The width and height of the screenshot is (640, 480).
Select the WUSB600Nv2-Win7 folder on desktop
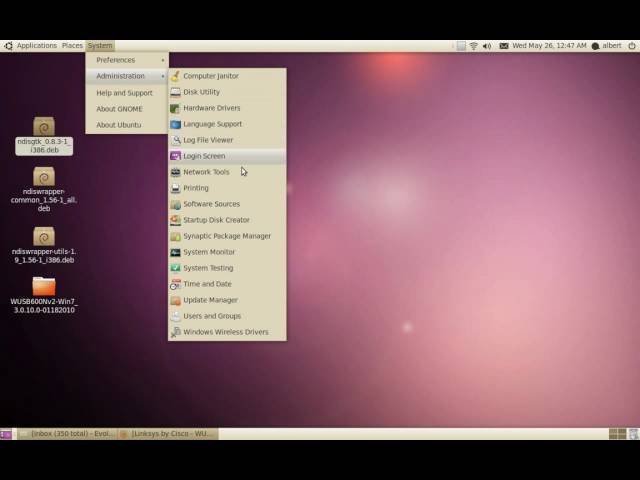[x=44, y=295]
